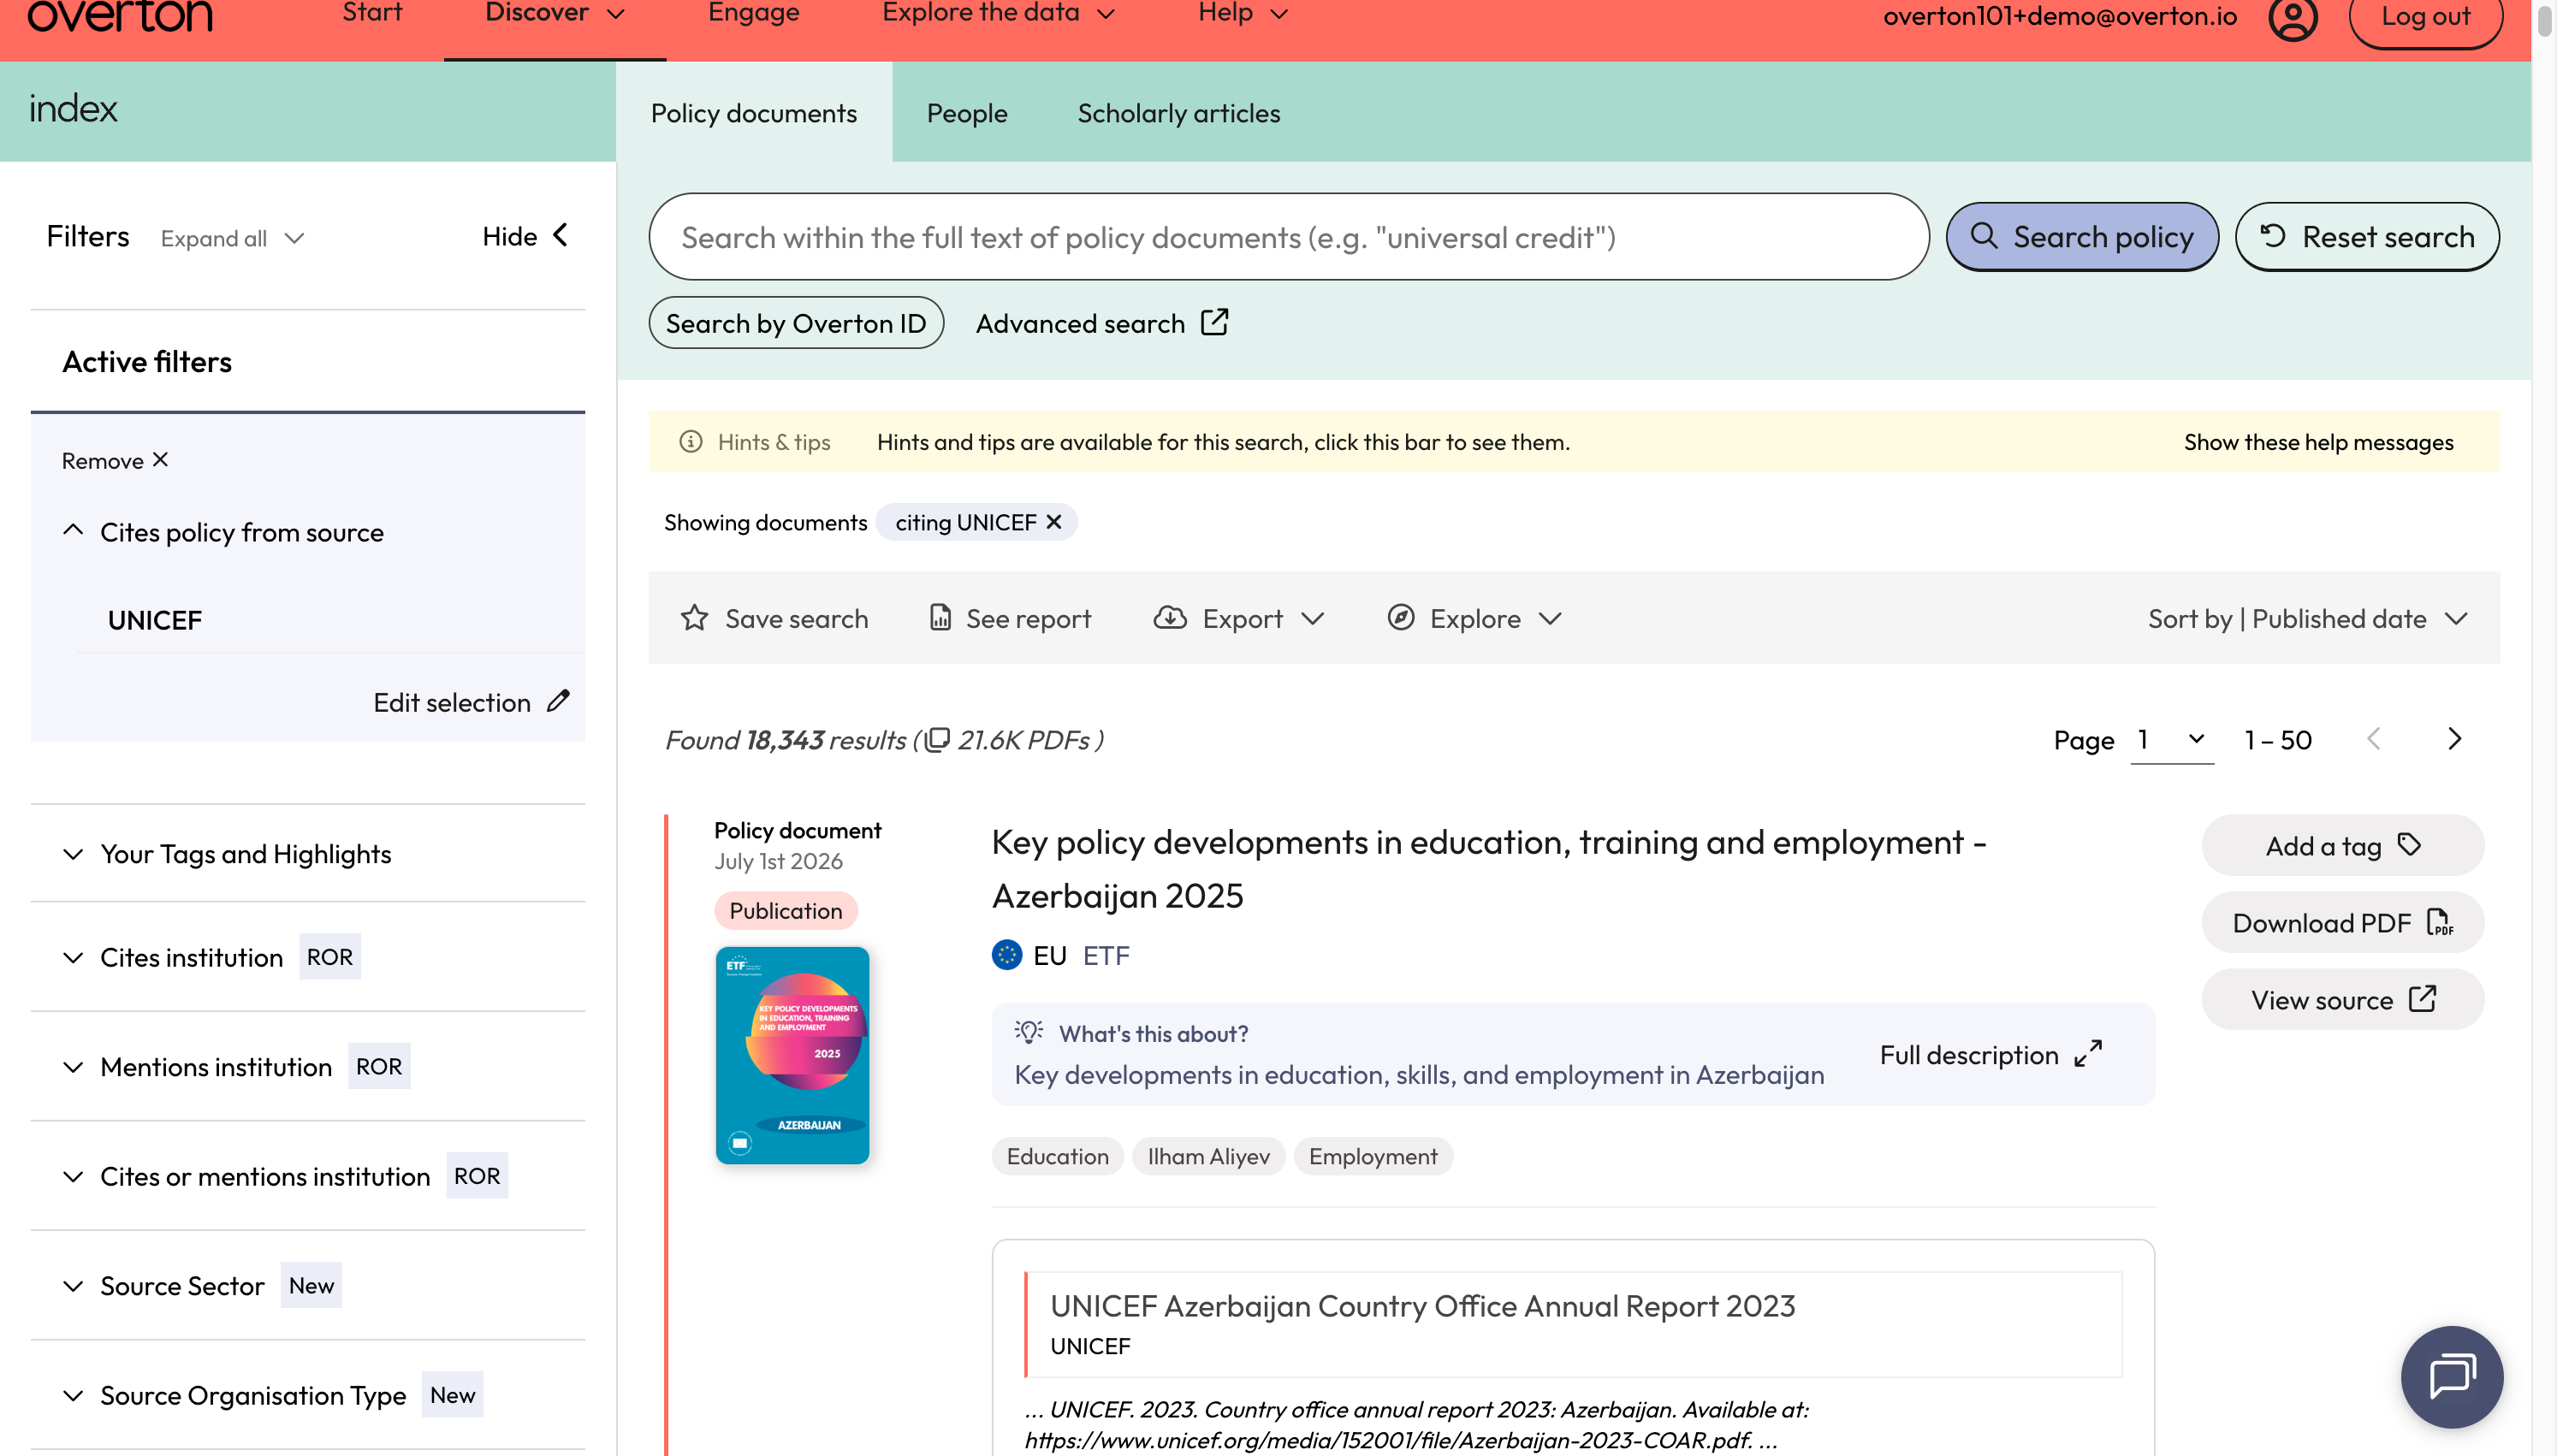This screenshot has height=1456, width=2557.
Task: Click the Save search star icon
Action: point(694,618)
